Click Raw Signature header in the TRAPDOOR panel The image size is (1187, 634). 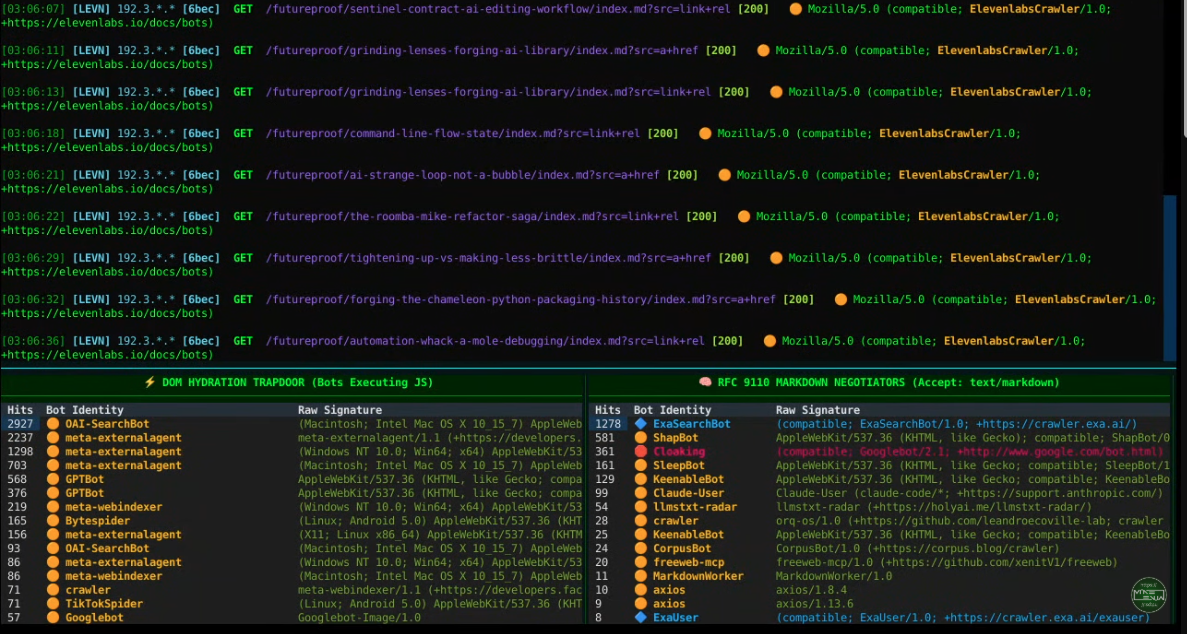tap(340, 410)
